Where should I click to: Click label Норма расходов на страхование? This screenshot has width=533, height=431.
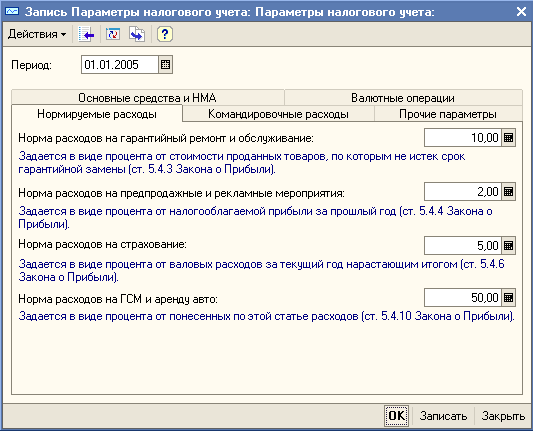102,244
